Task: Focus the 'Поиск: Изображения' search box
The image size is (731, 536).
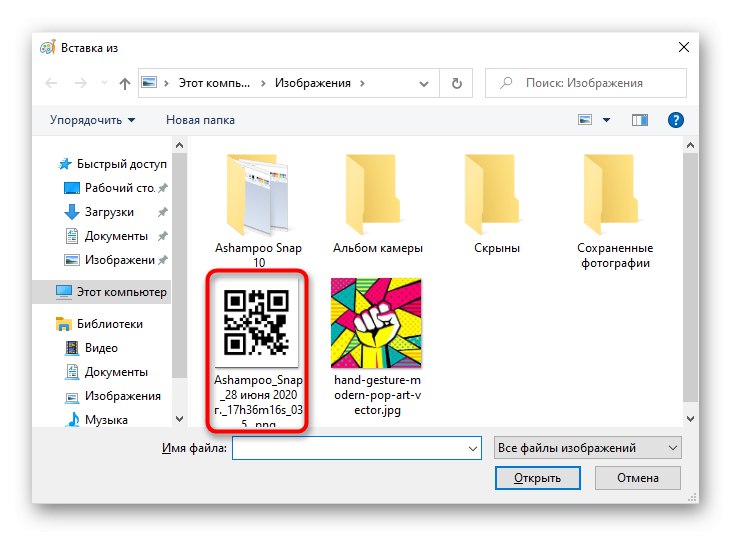Action: (586, 83)
